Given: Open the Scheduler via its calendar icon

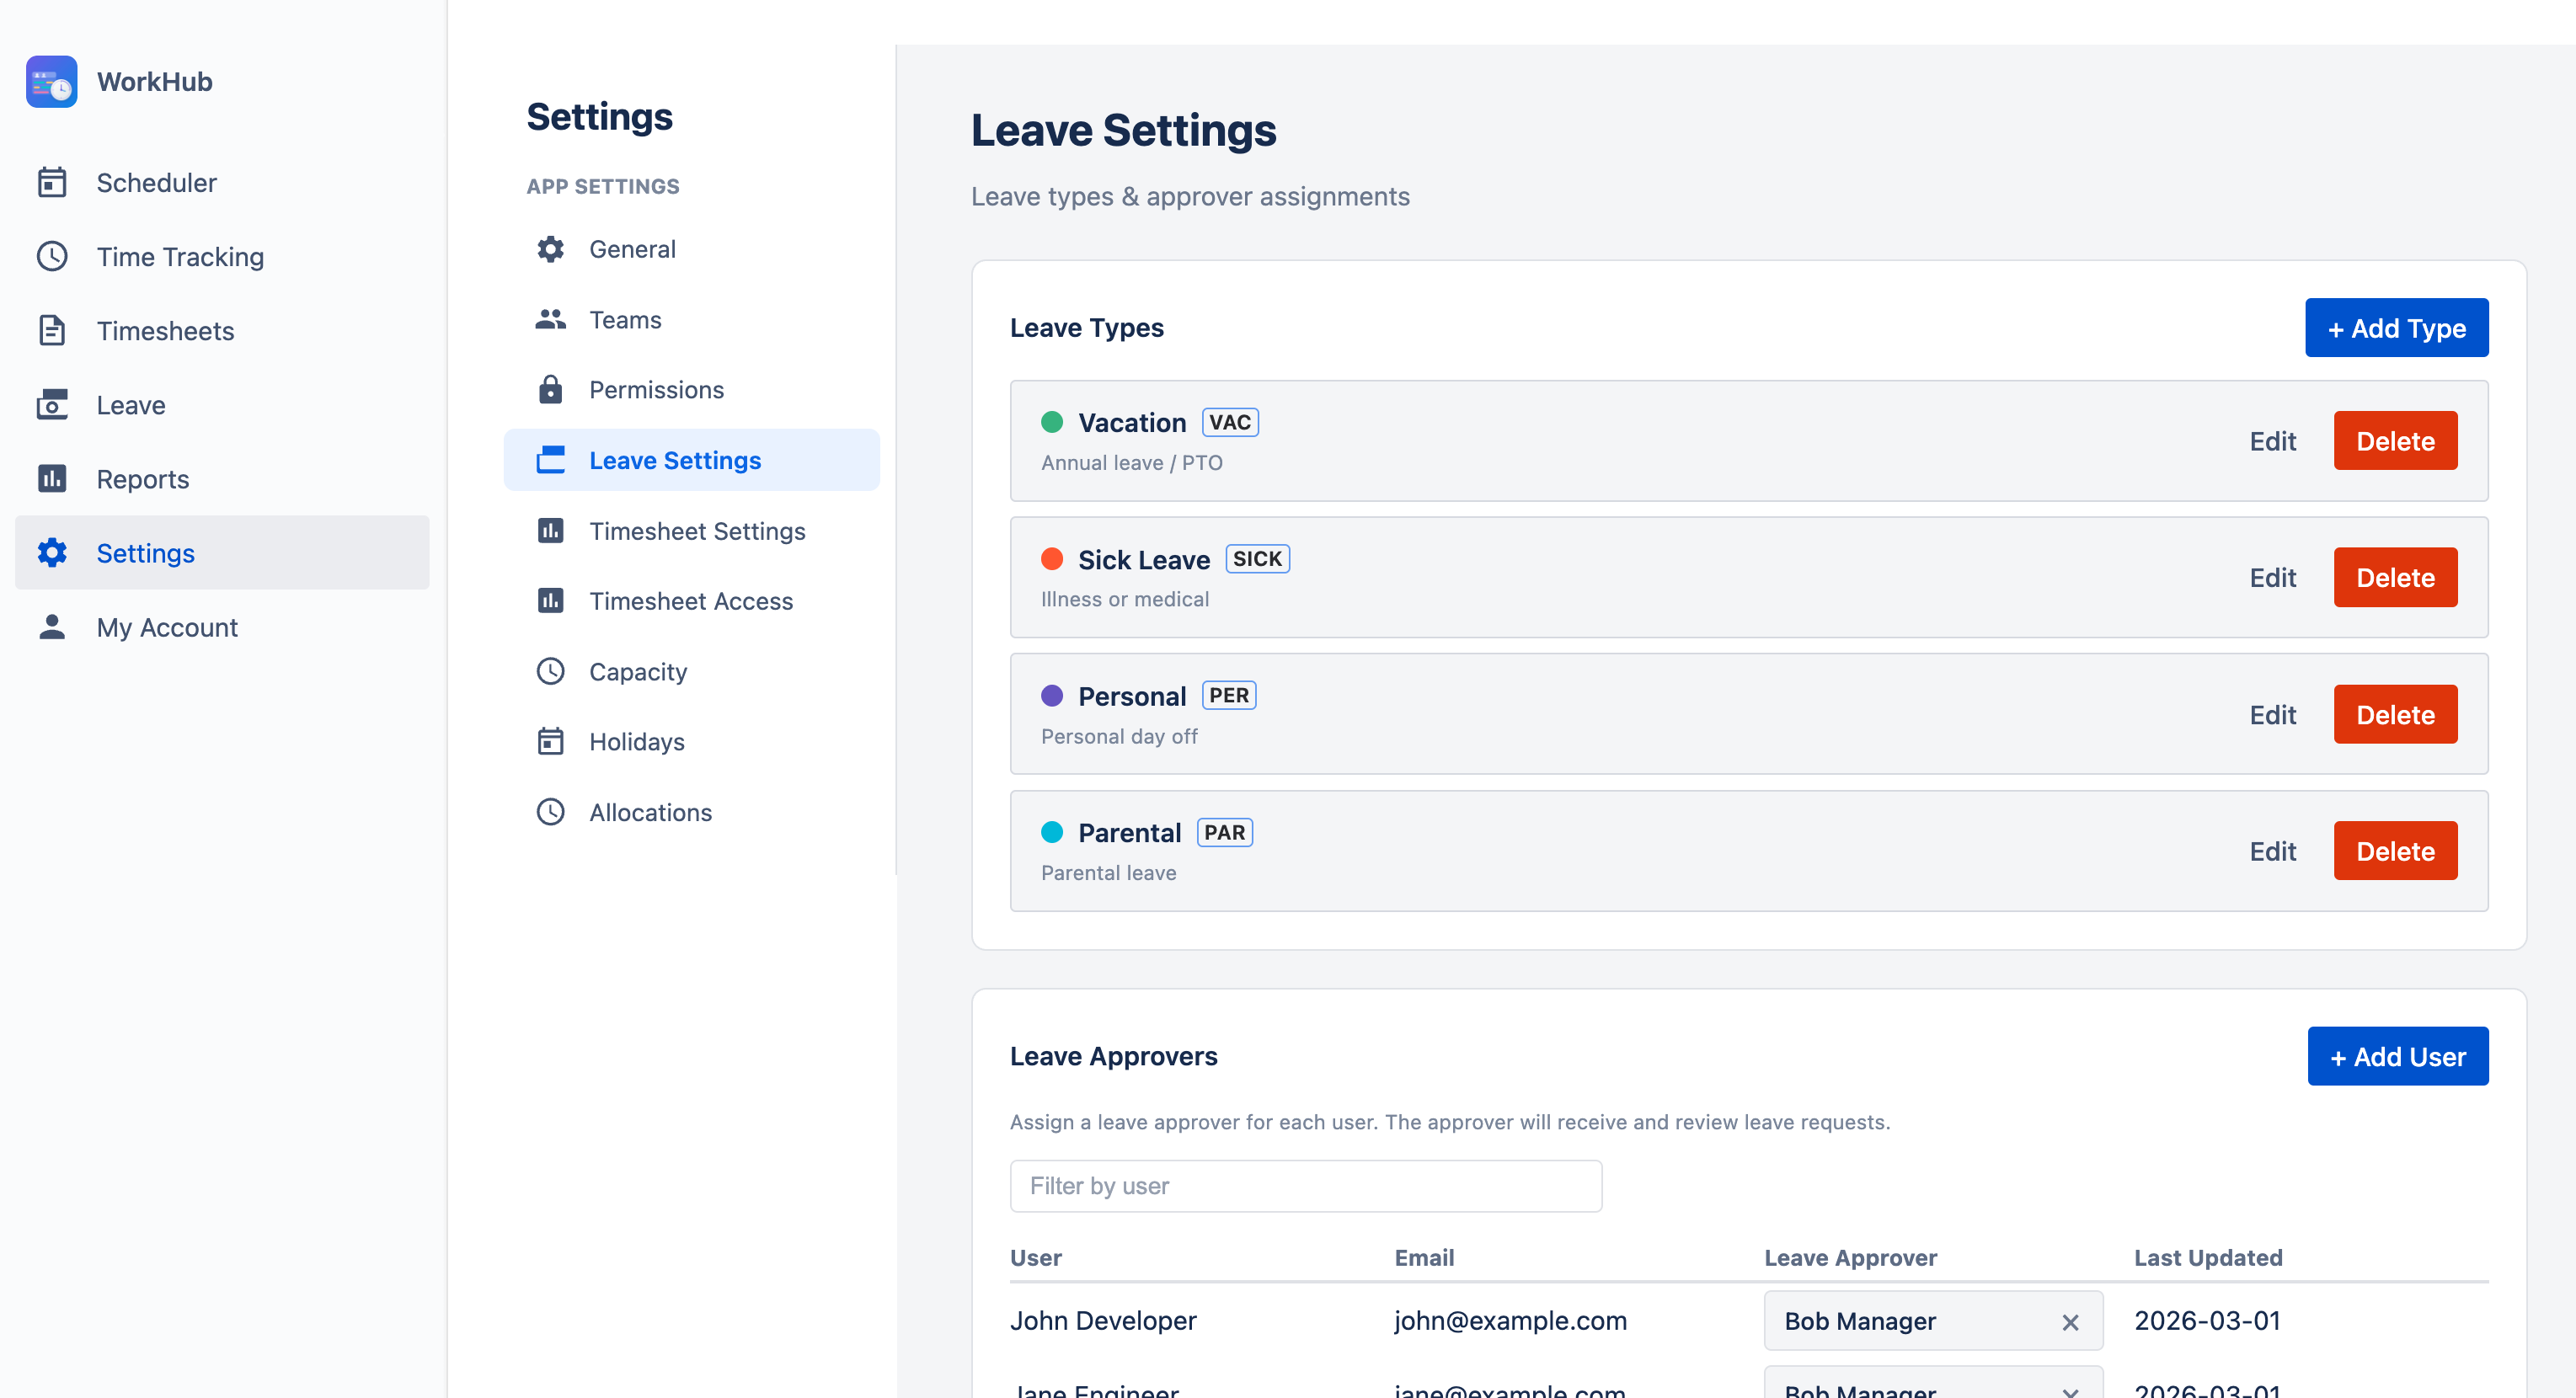Looking at the screenshot, I should click(52, 182).
